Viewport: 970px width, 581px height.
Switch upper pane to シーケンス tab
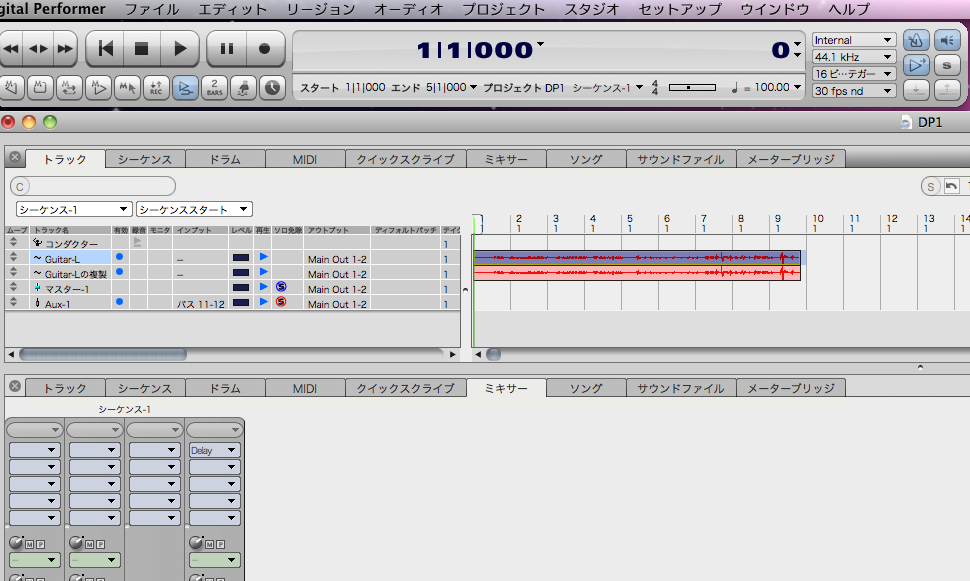pos(145,159)
